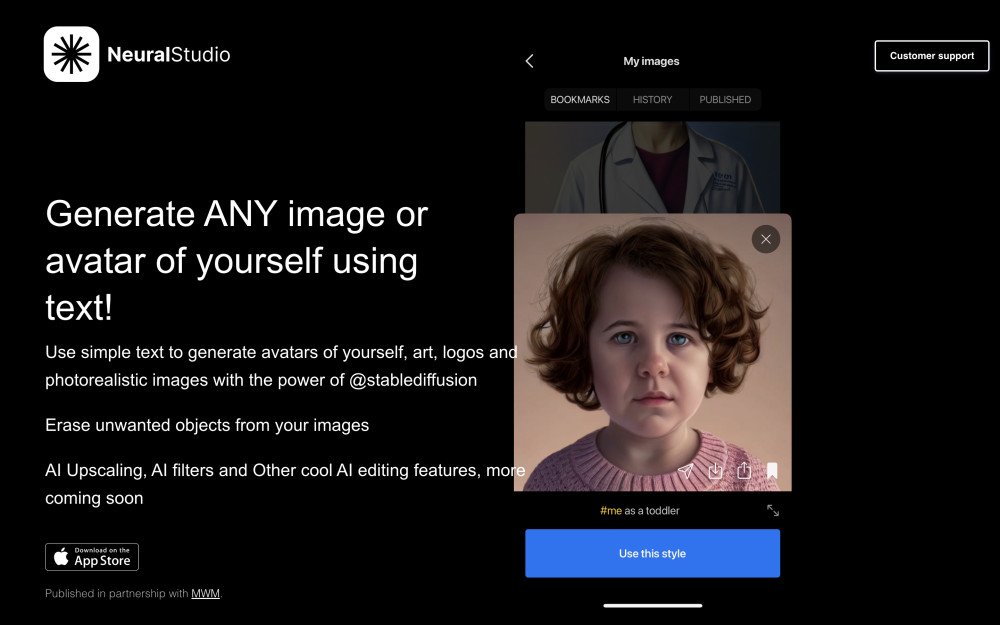
Task: Select the BOOKMARKS tab
Action: tap(580, 99)
